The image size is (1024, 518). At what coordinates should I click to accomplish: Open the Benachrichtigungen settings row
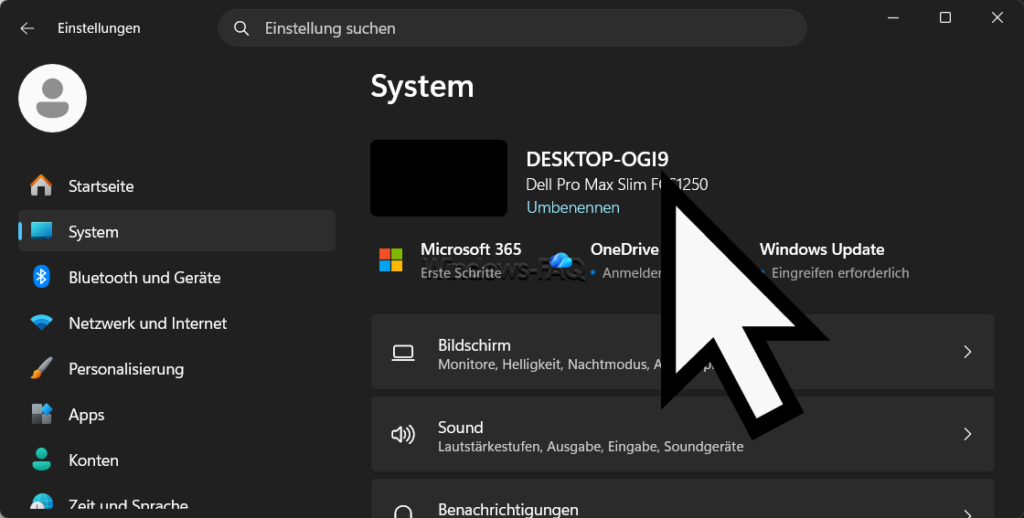point(682,498)
